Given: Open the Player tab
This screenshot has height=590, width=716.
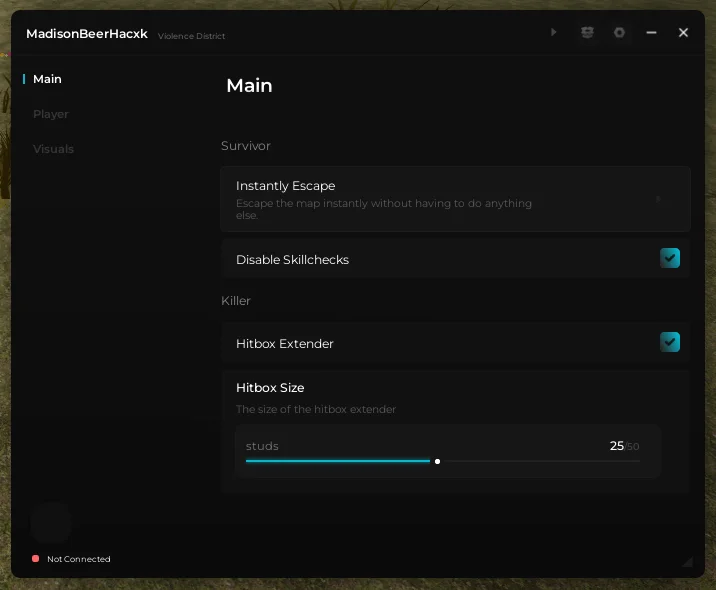Looking at the screenshot, I should tap(51, 114).
